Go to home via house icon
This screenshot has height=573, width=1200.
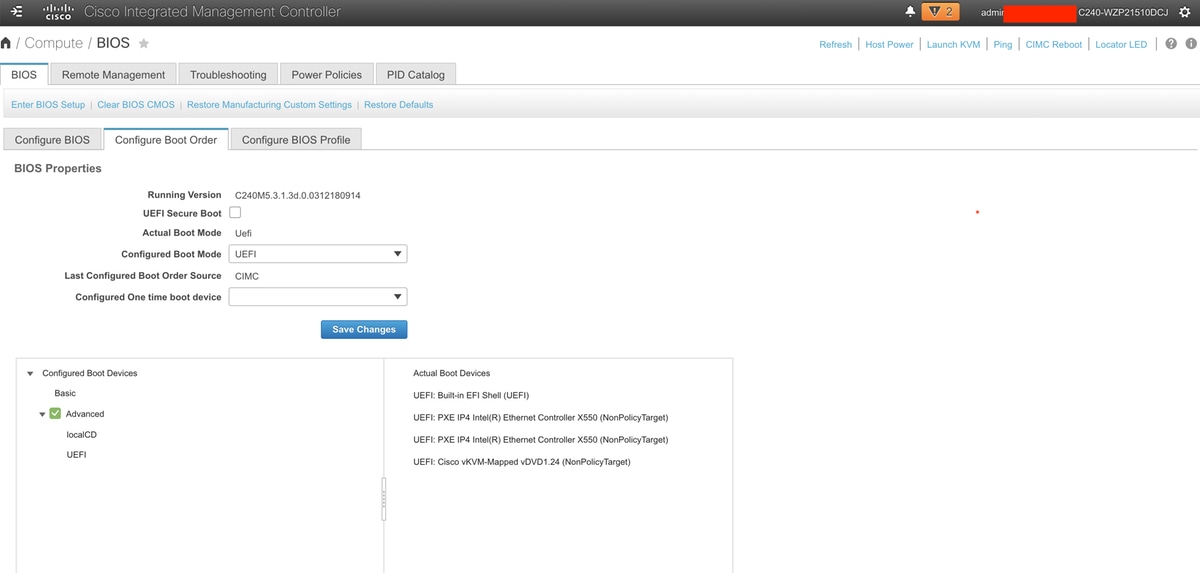(6, 43)
